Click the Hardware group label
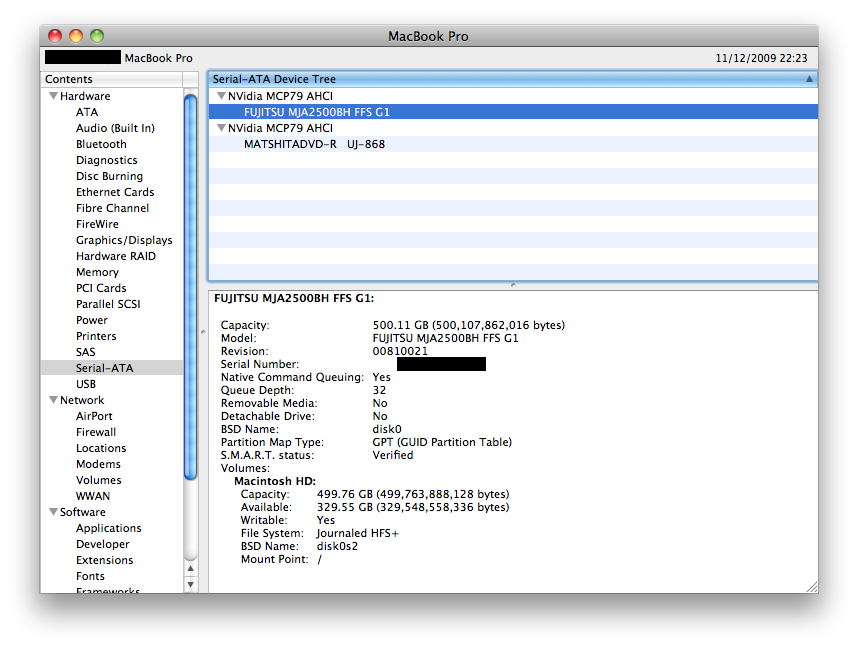The height and width of the screenshot is (648, 858). tap(85, 96)
